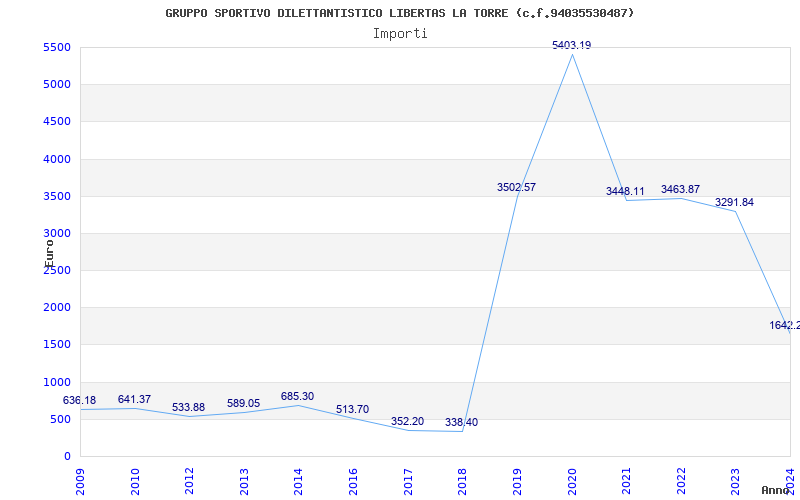The height and width of the screenshot is (500, 800).
Task: Click the 2023 x-axis year label
Action: (735, 481)
